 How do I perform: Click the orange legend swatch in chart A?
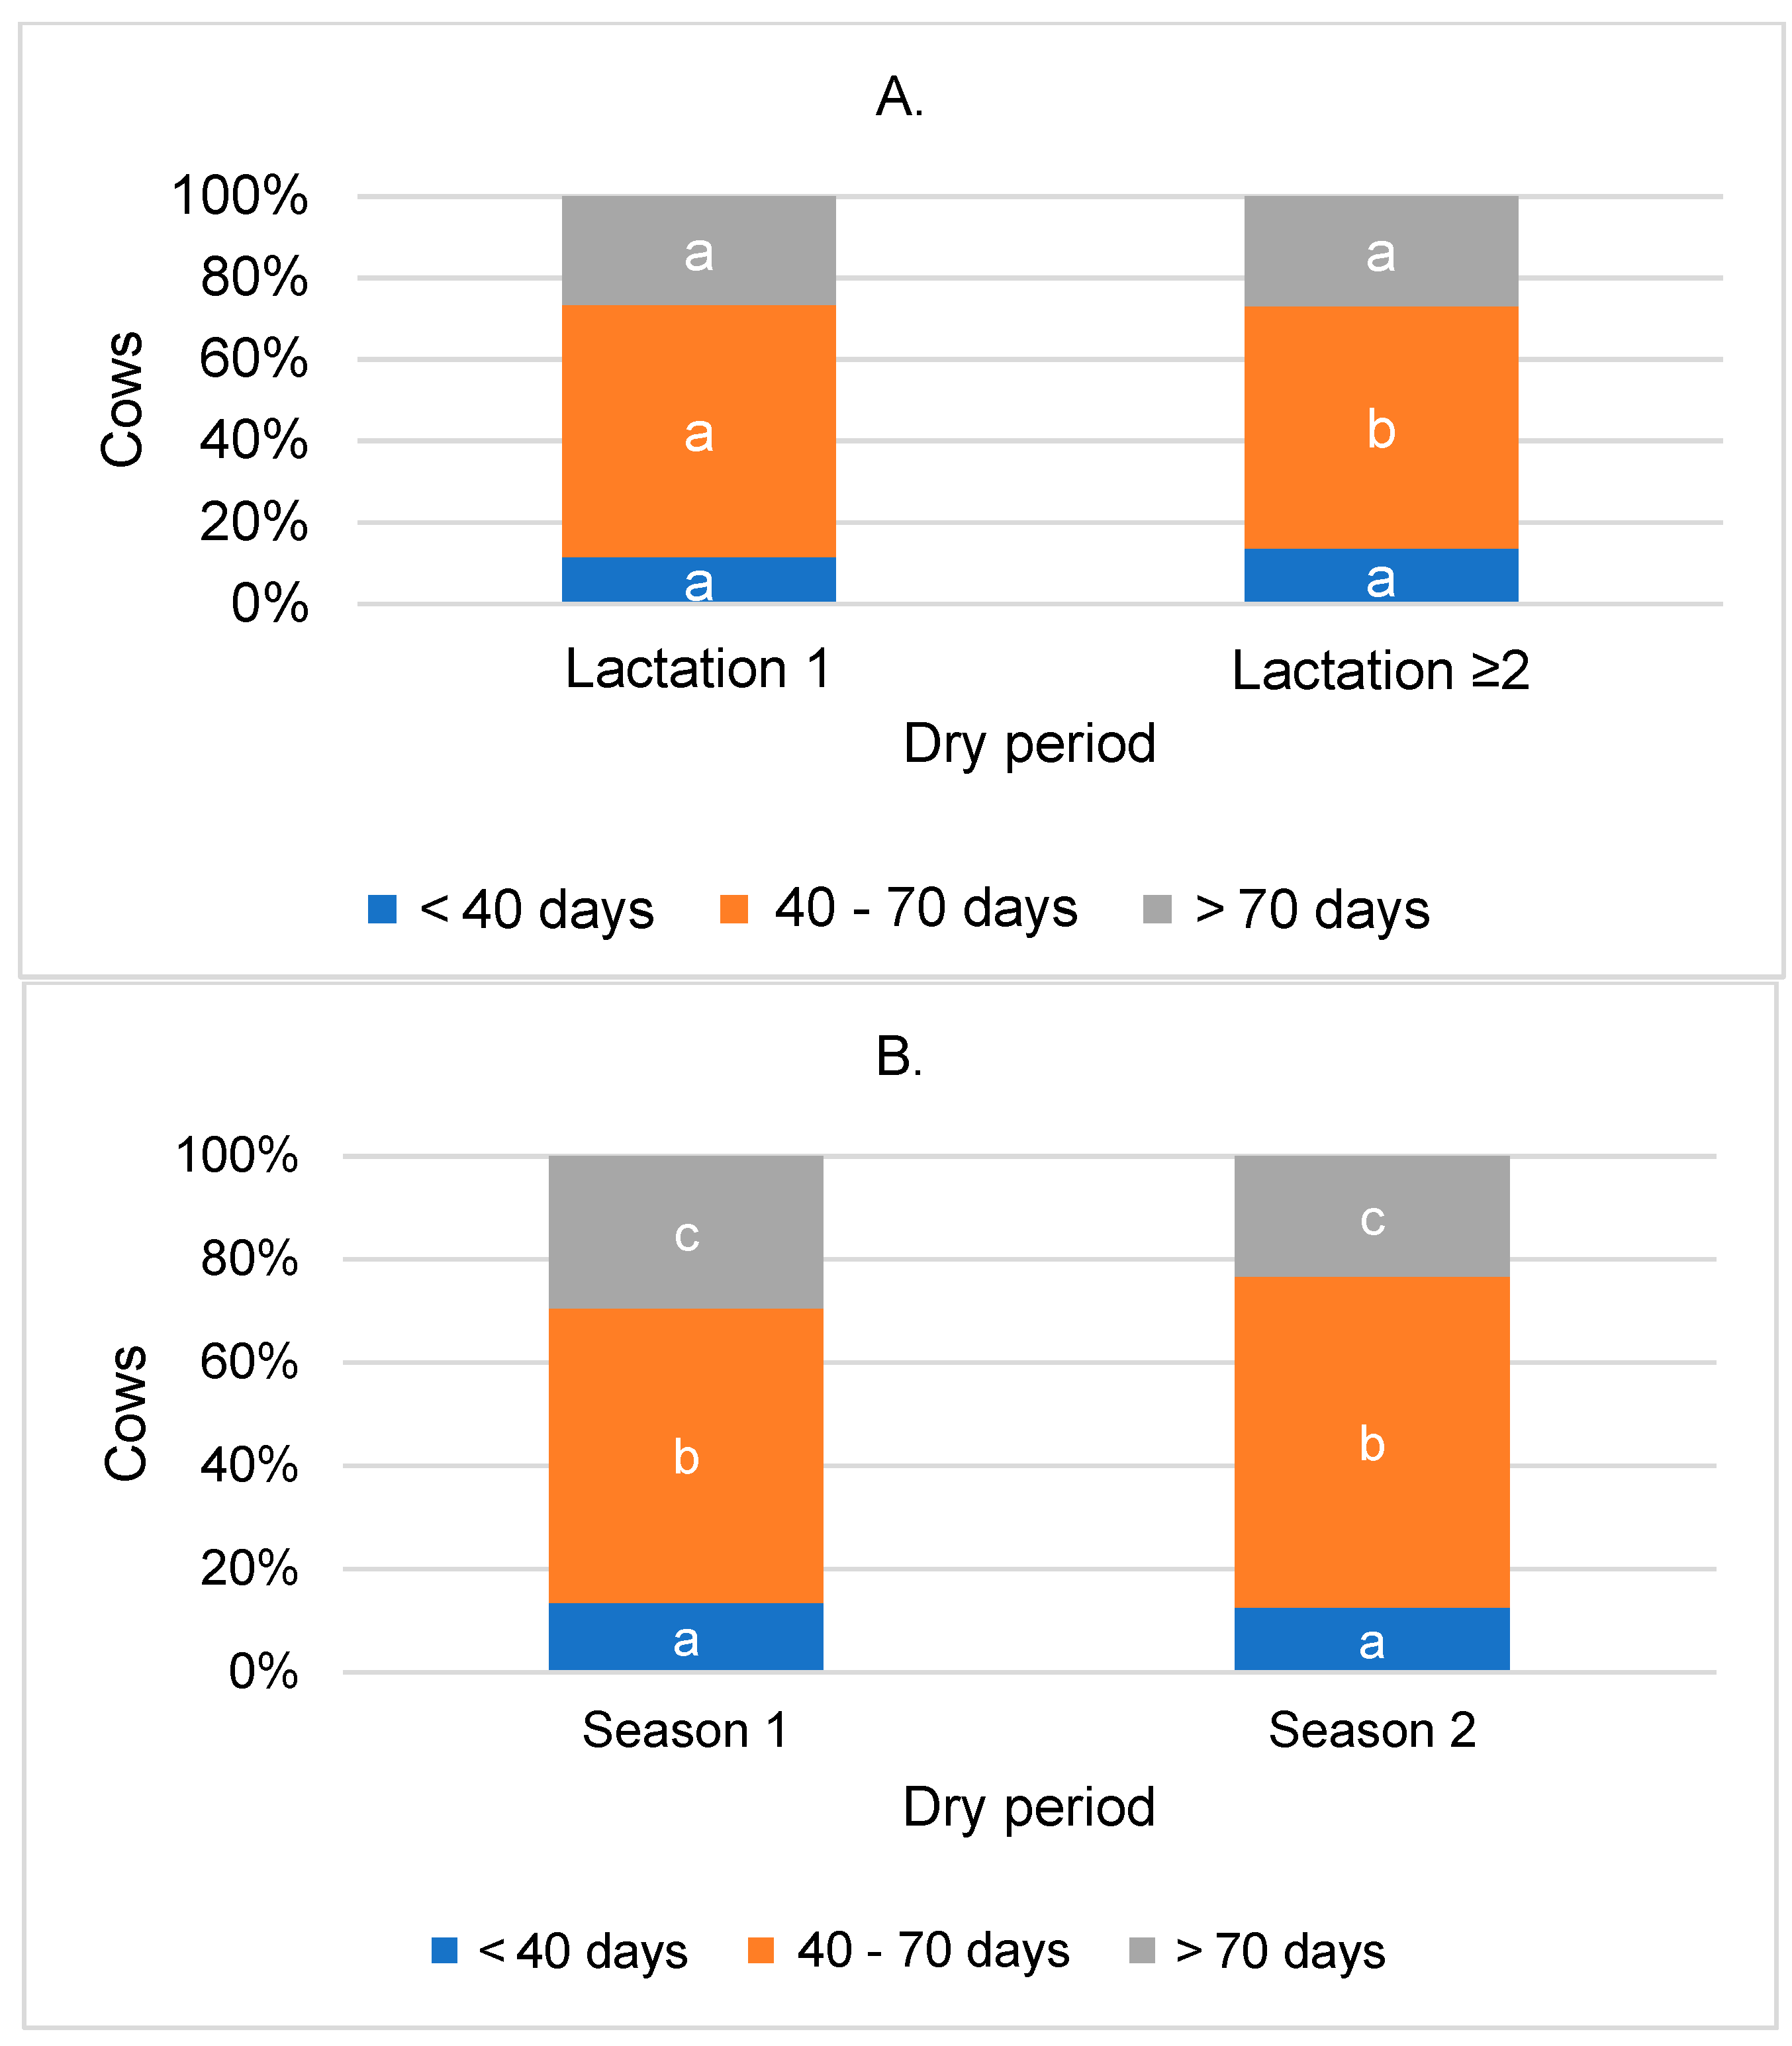(734, 909)
